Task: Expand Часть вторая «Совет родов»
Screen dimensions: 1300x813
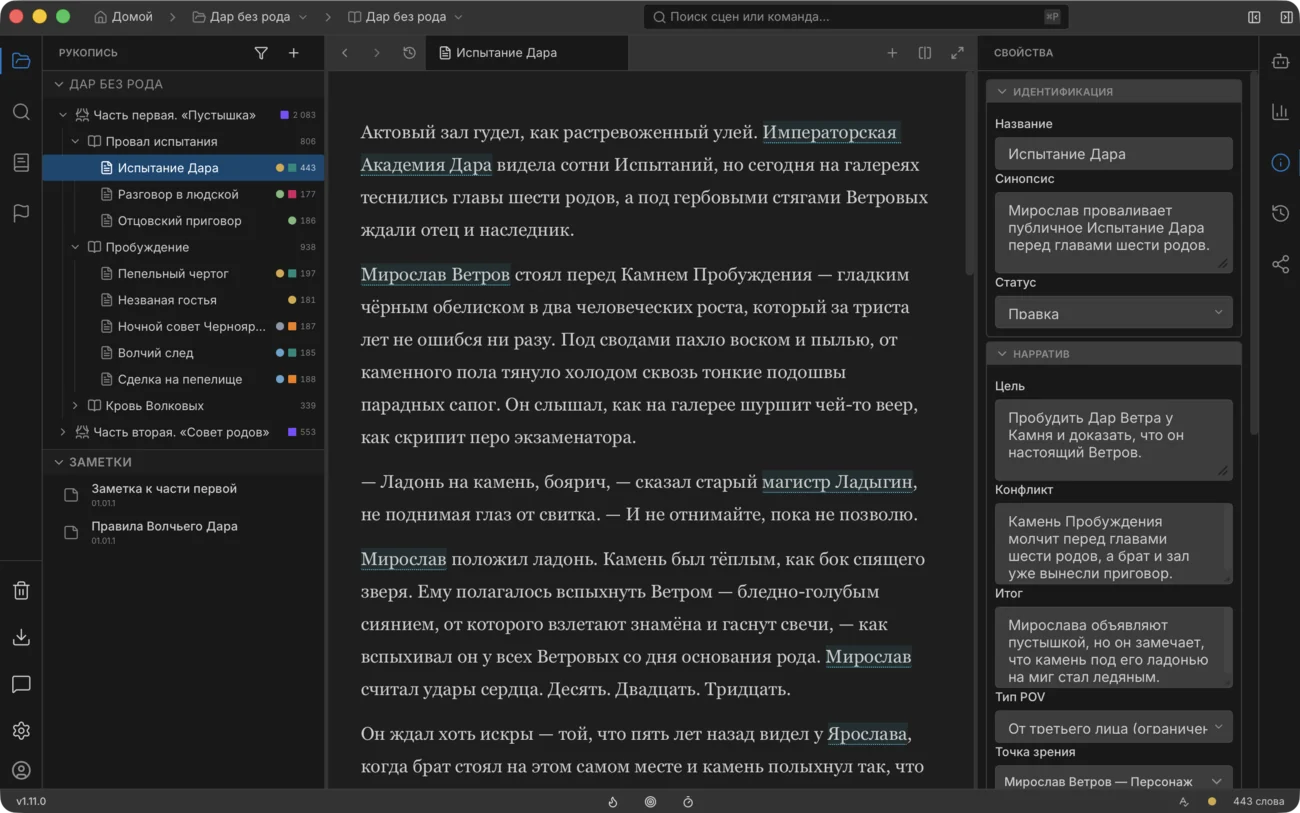Action: coord(62,432)
